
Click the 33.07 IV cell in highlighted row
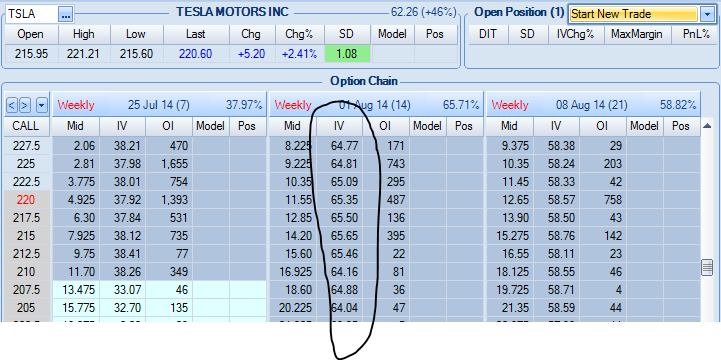tap(122, 289)
